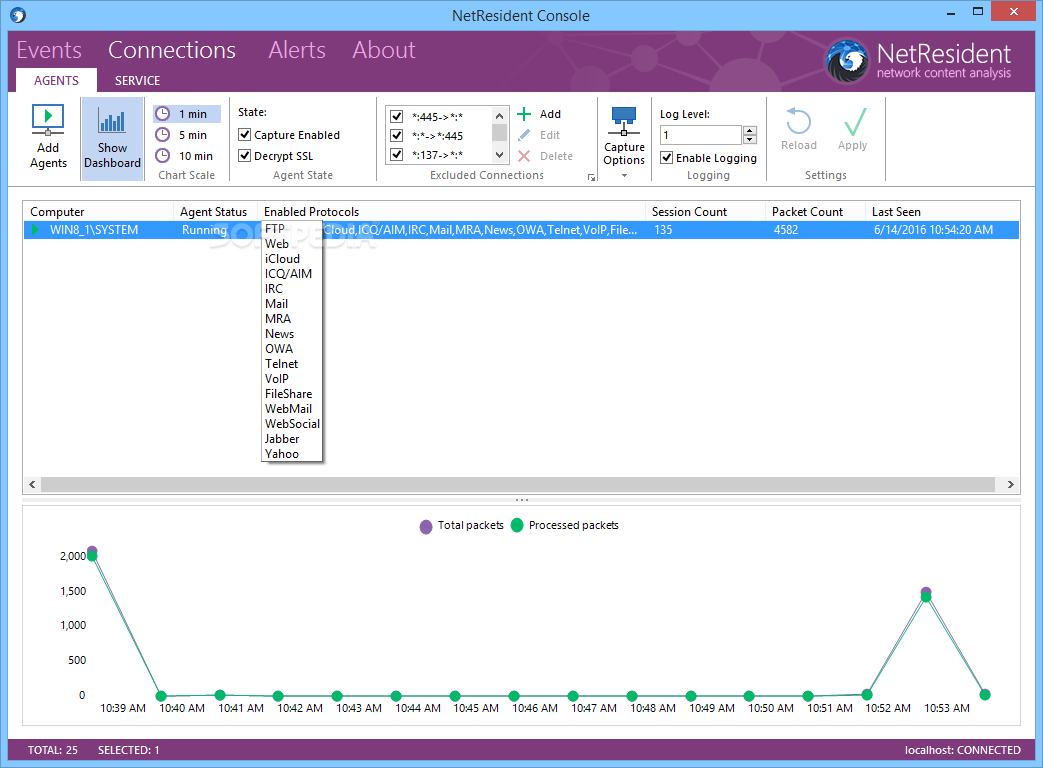Click the pane splitter dots above chart
The height and width of the screenshot is (768, 1043).
click(x=522, y=500)
